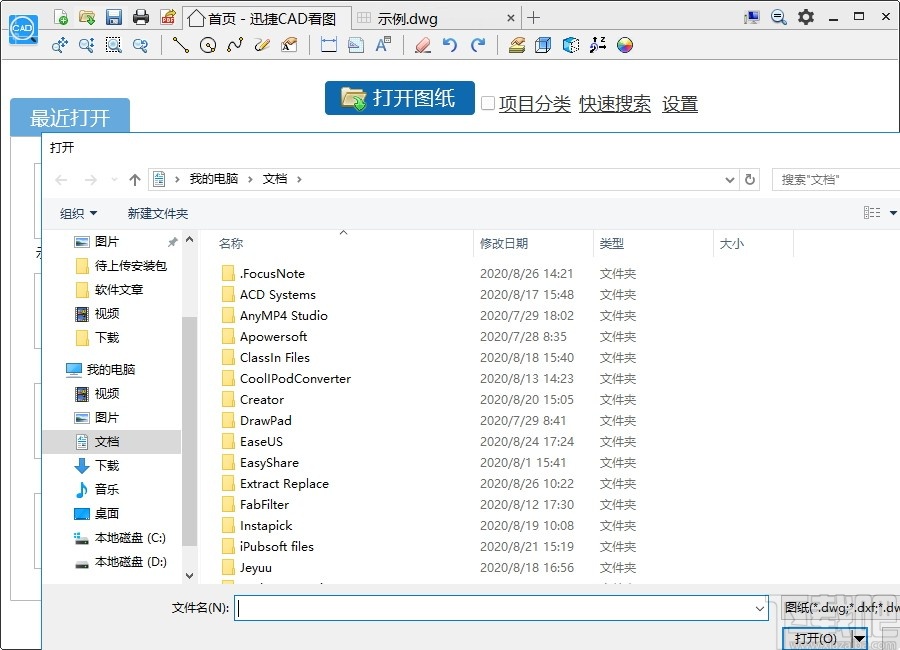The width and height of the screenshot is (900, 650).
Task: Click the undo arrow
Action: coord(450,45)
